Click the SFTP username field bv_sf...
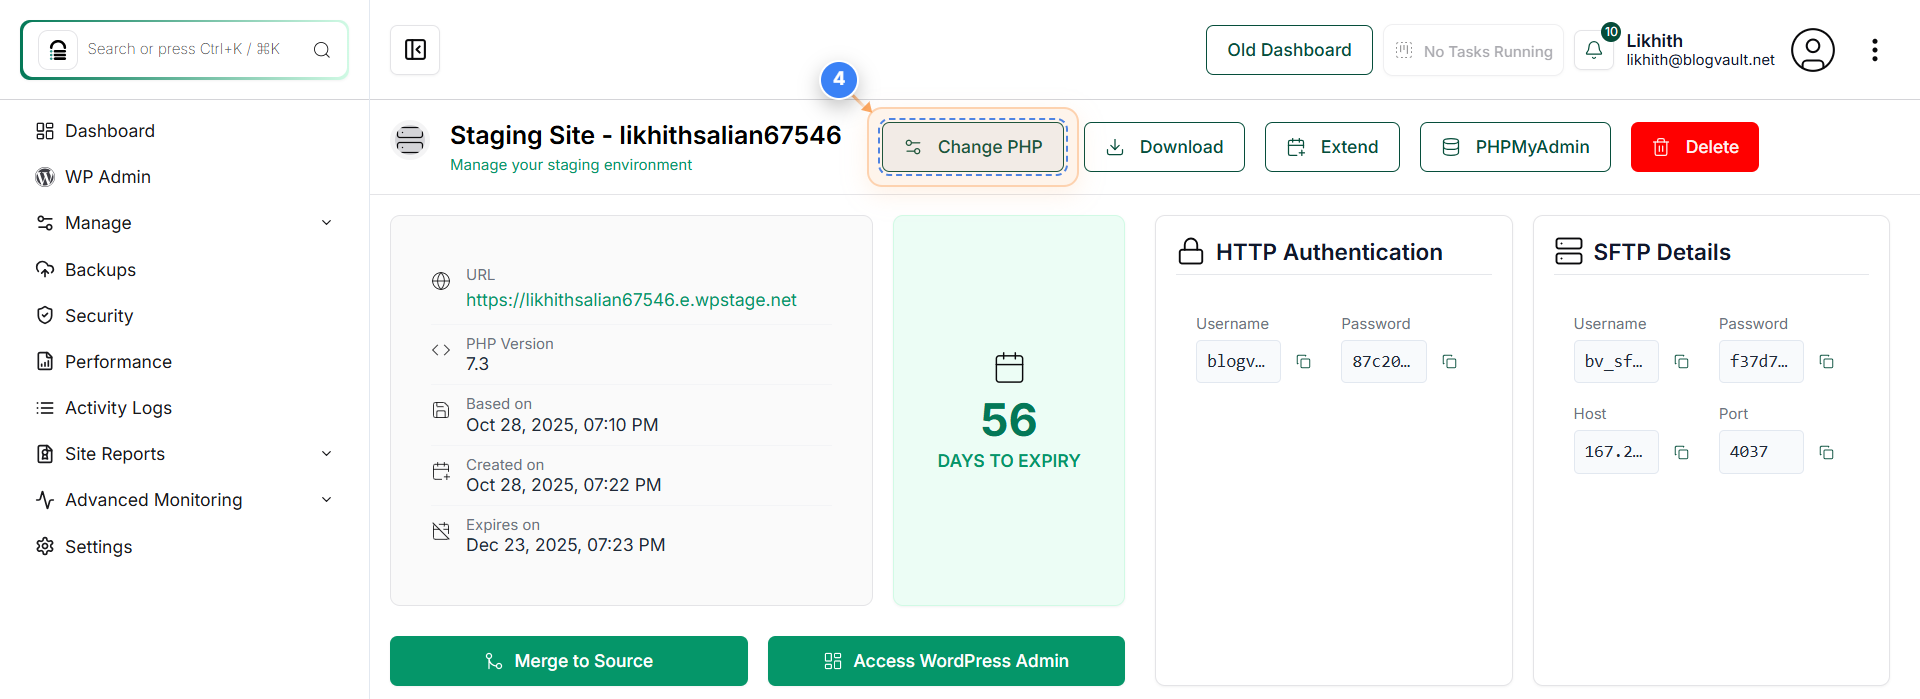 [x=1616, y=362]
